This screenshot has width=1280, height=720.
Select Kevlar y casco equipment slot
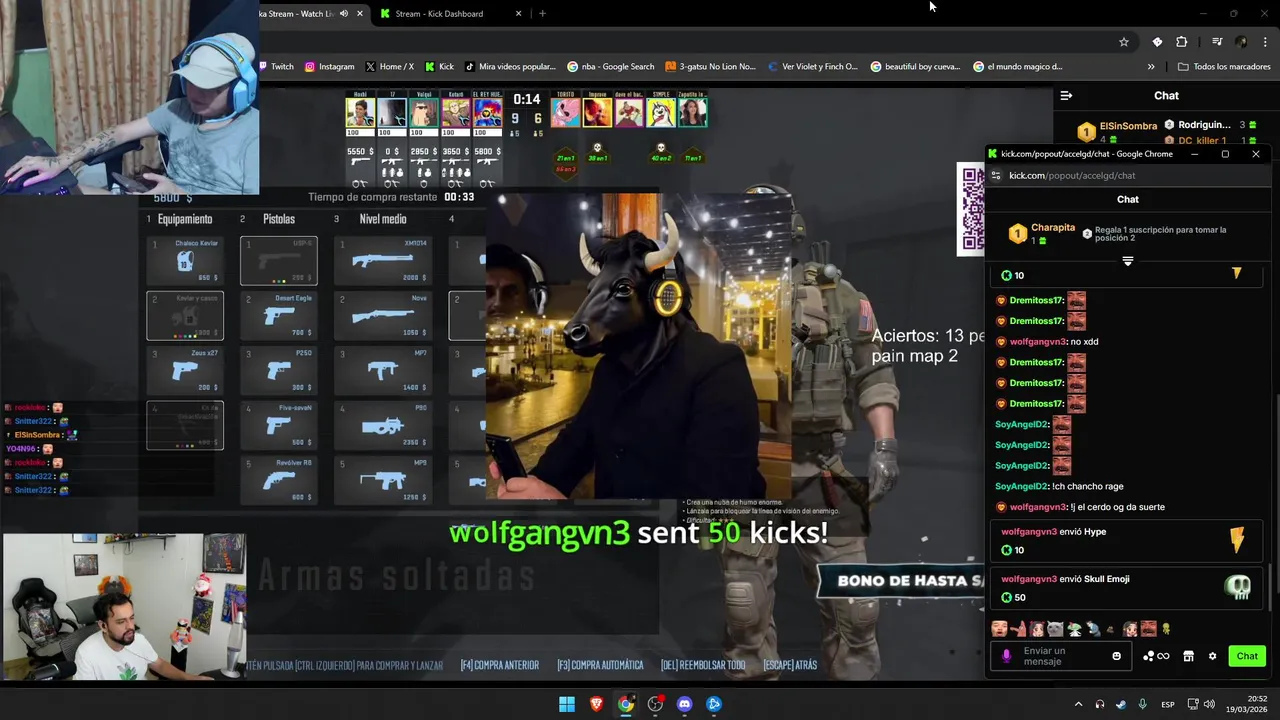185,315
